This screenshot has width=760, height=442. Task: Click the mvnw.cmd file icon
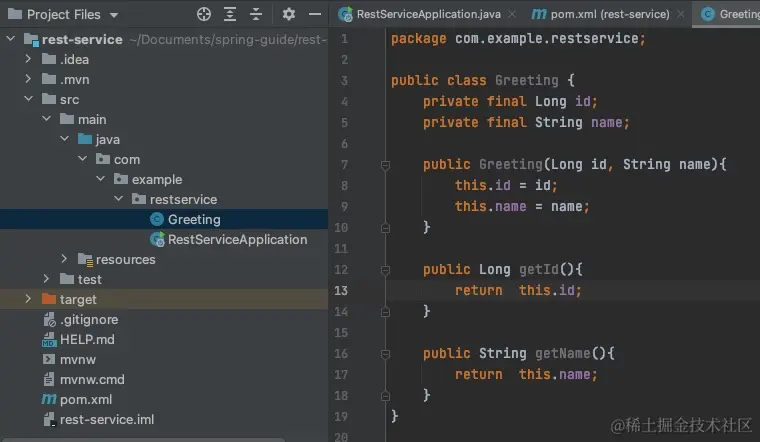pos(49,379)
